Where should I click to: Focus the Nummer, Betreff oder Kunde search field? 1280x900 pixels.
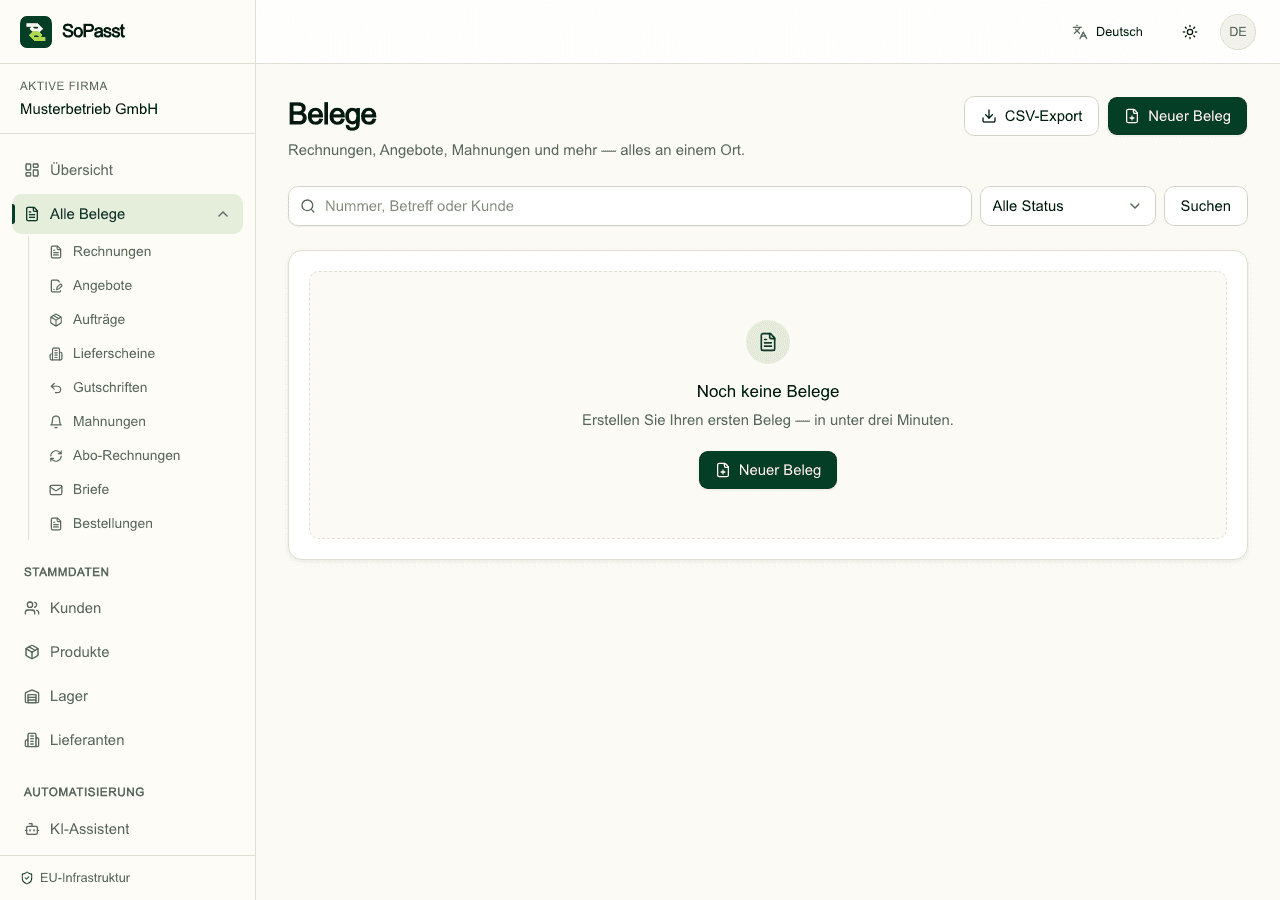630,206
